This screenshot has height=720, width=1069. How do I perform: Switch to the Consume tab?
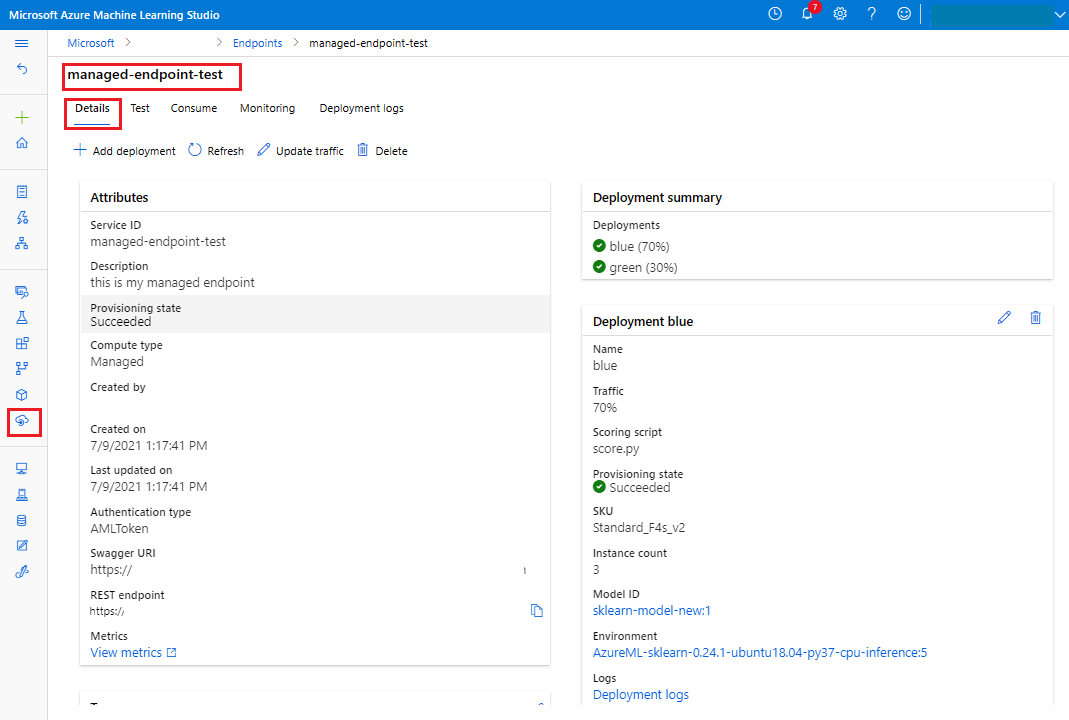coord(193,108)
